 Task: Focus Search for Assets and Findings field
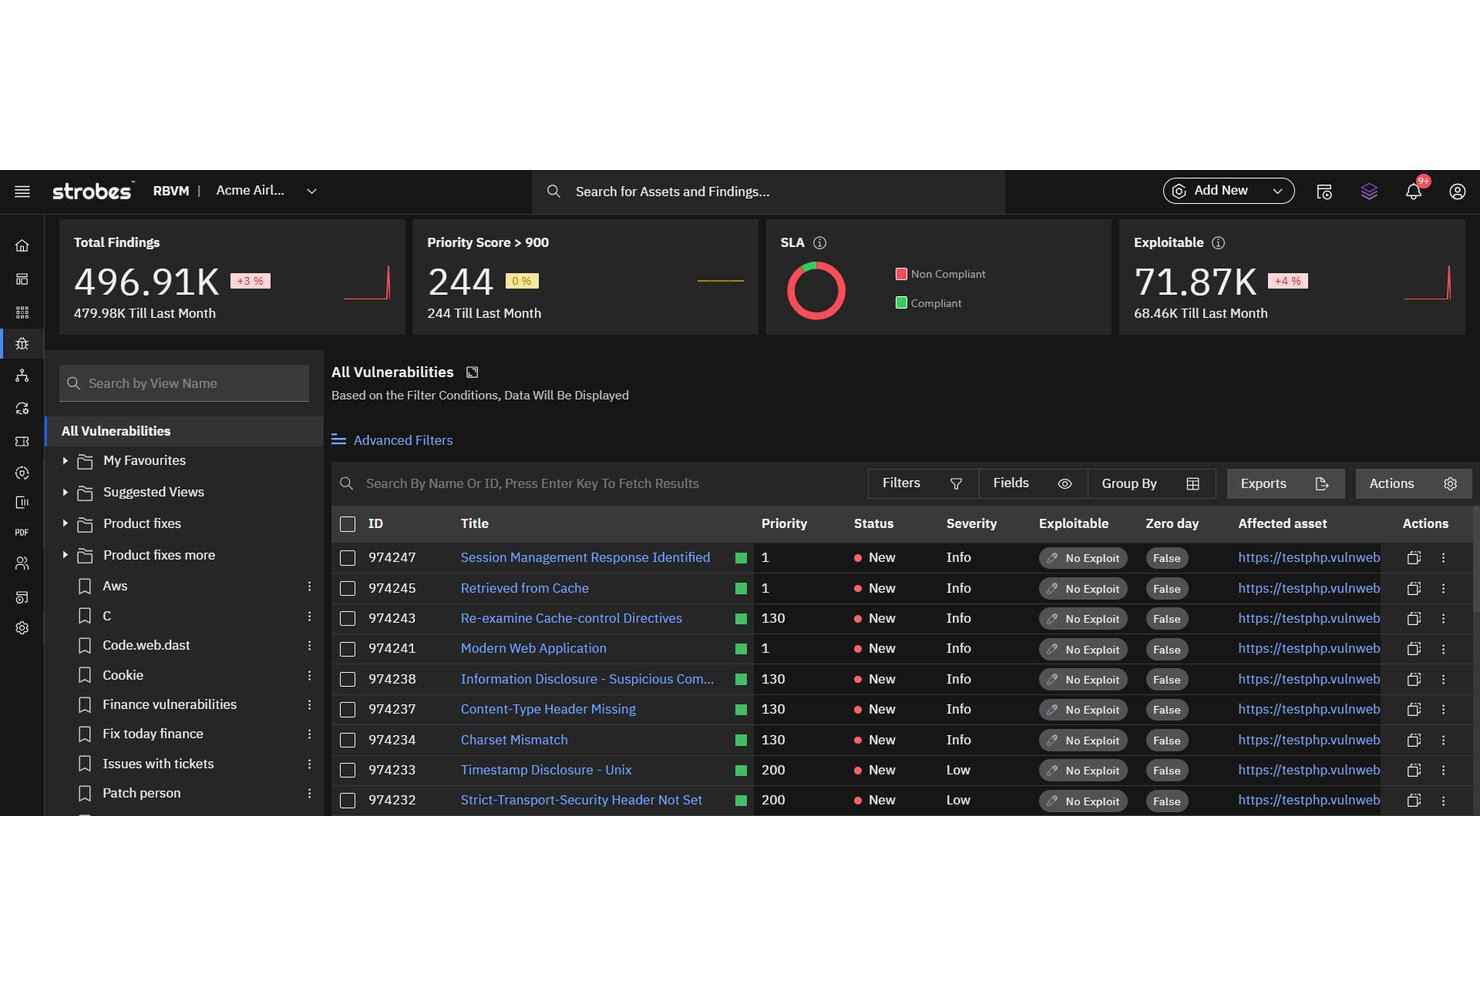(x=768, y=191)
